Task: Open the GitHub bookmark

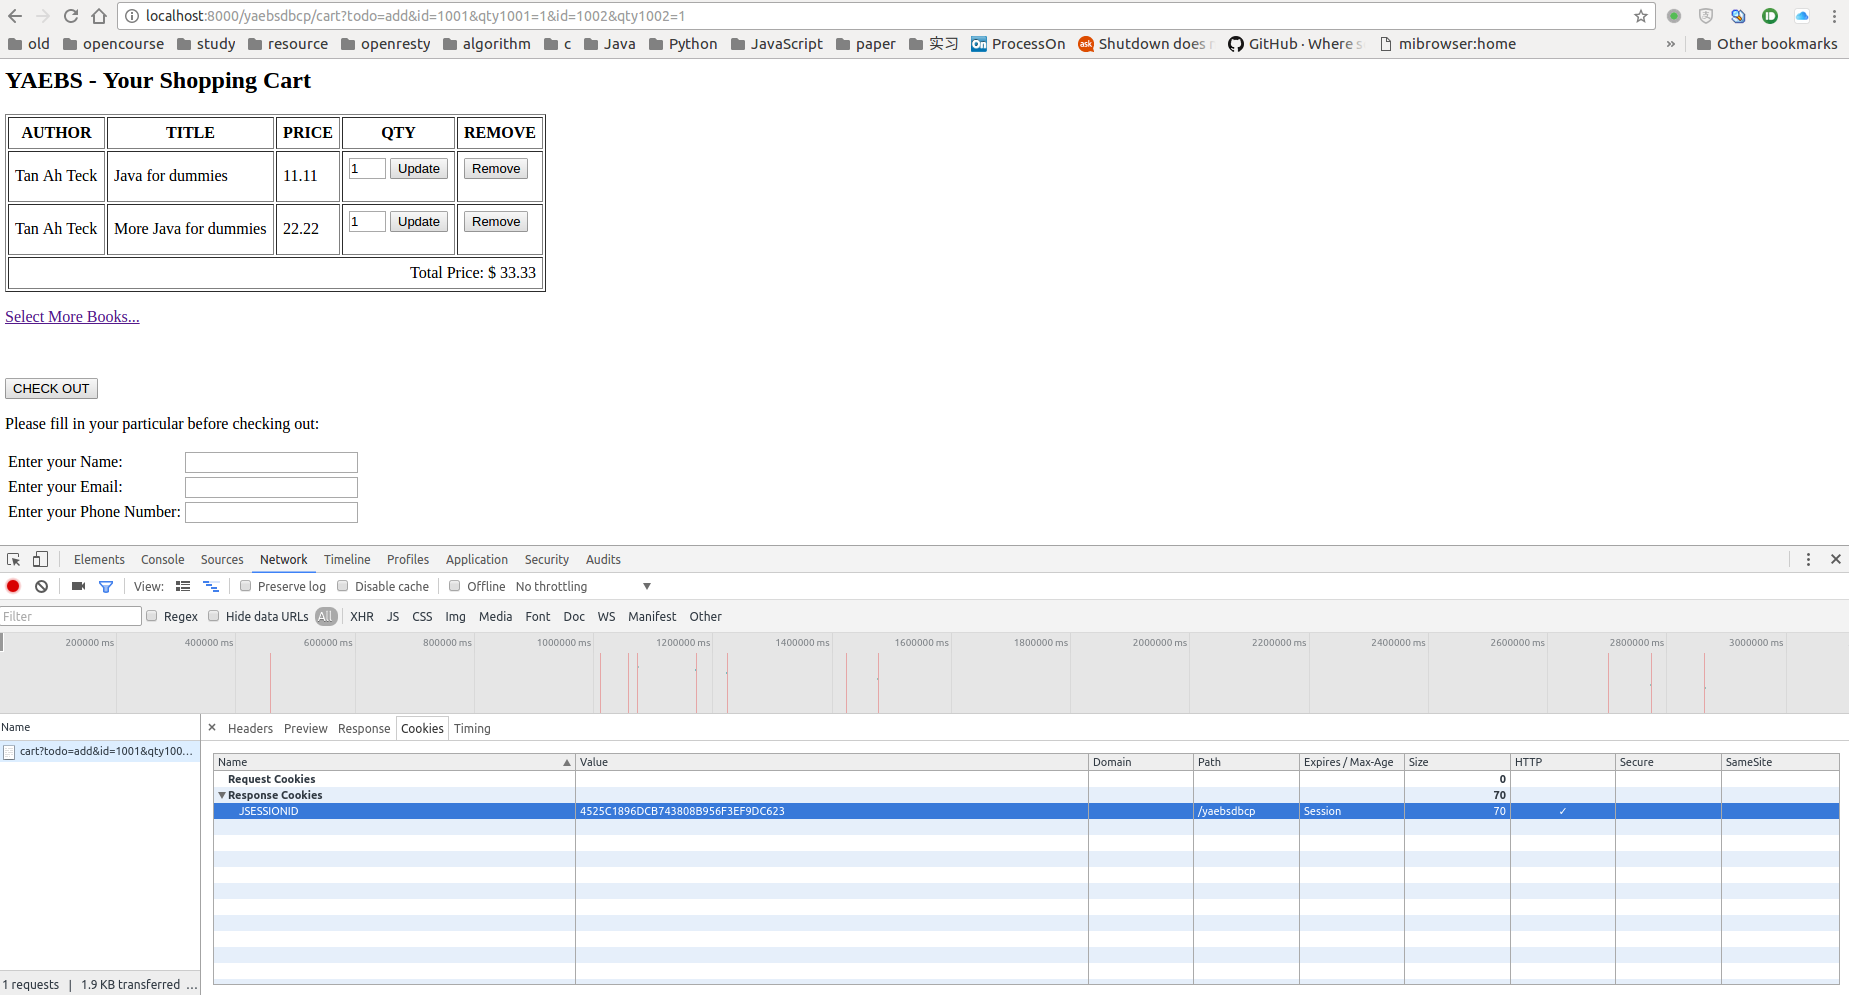Action: [1295, 44]
